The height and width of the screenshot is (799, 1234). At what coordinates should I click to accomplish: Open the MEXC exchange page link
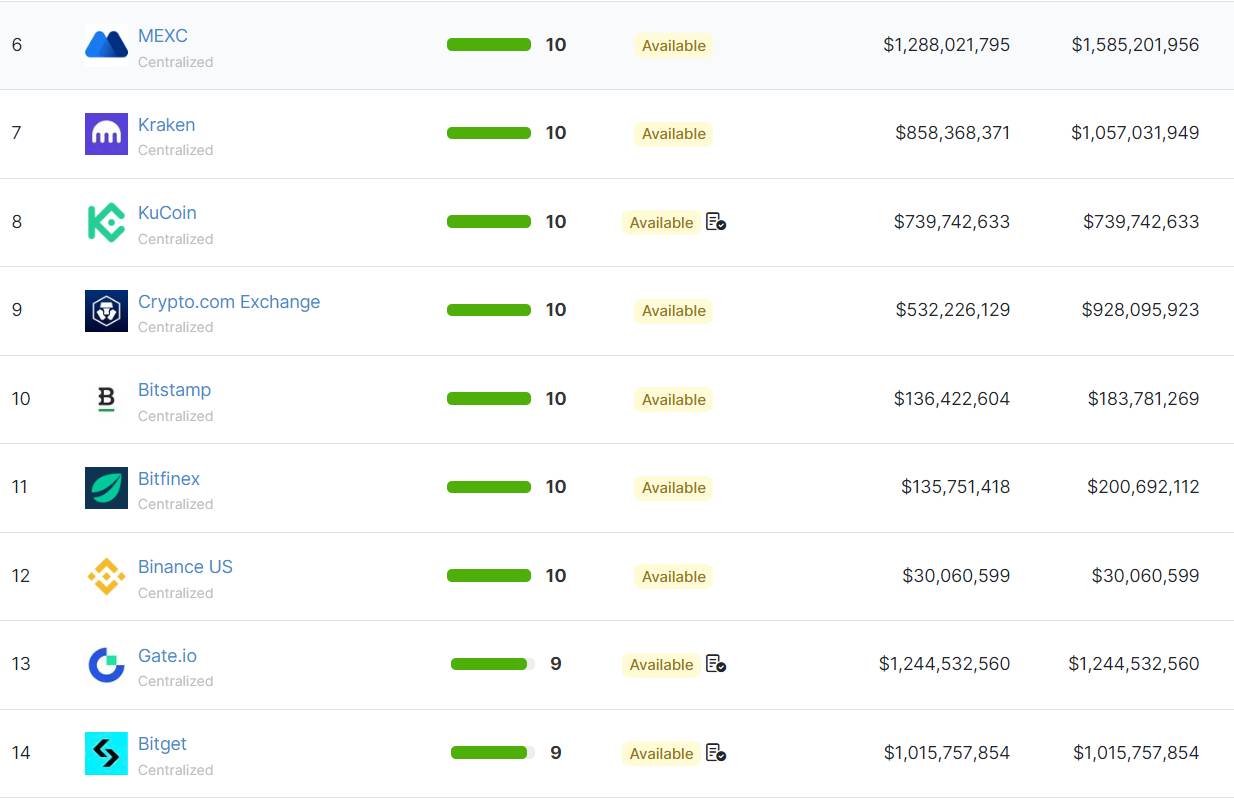tap(163, 36)
